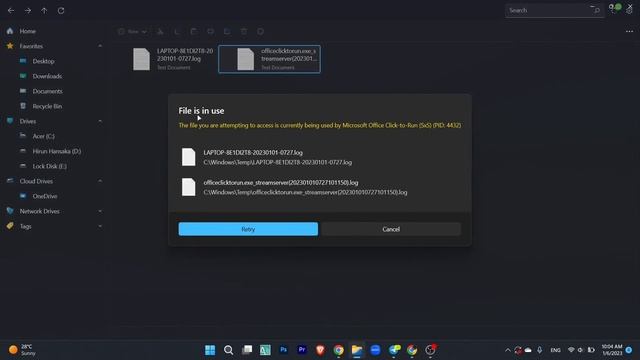Navigate up one folder level
This screenshot has width=640, height=360.
44,11
